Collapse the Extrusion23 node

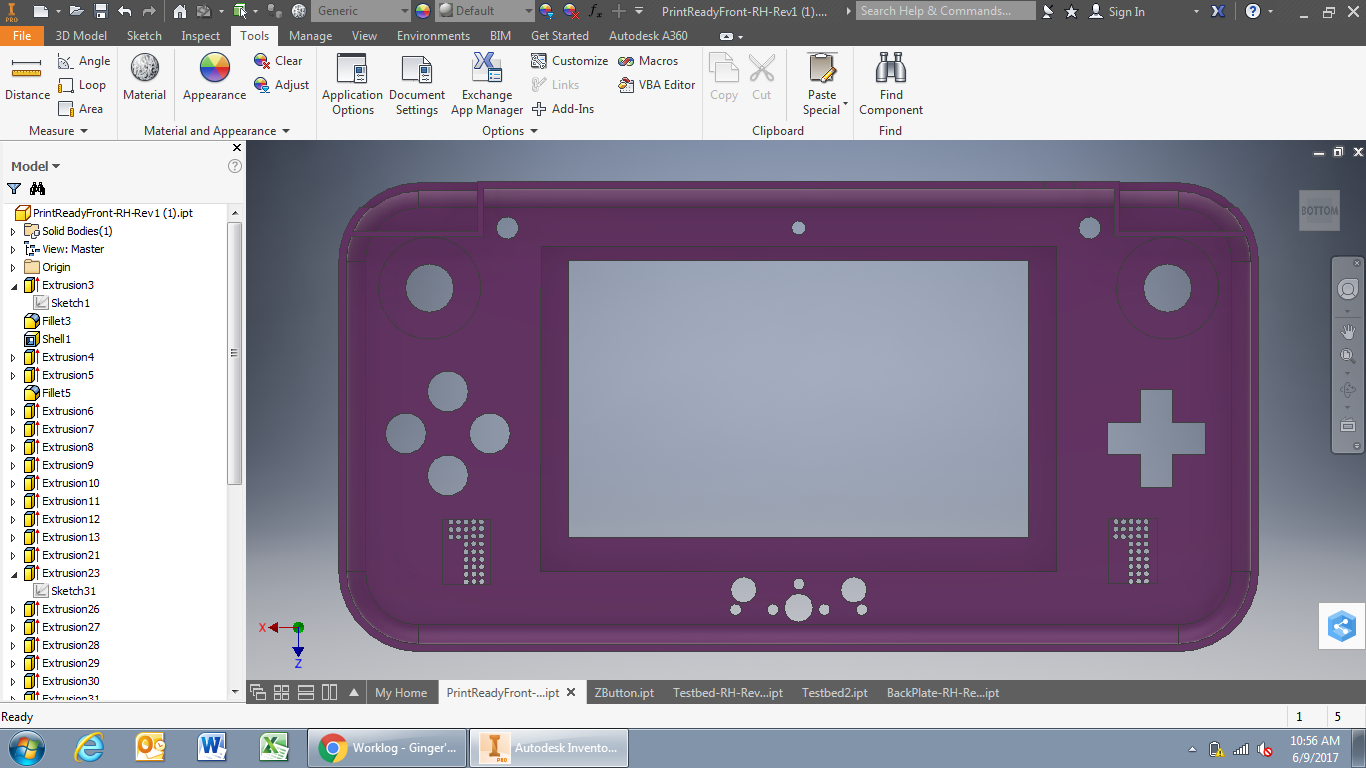pos(13,573)
